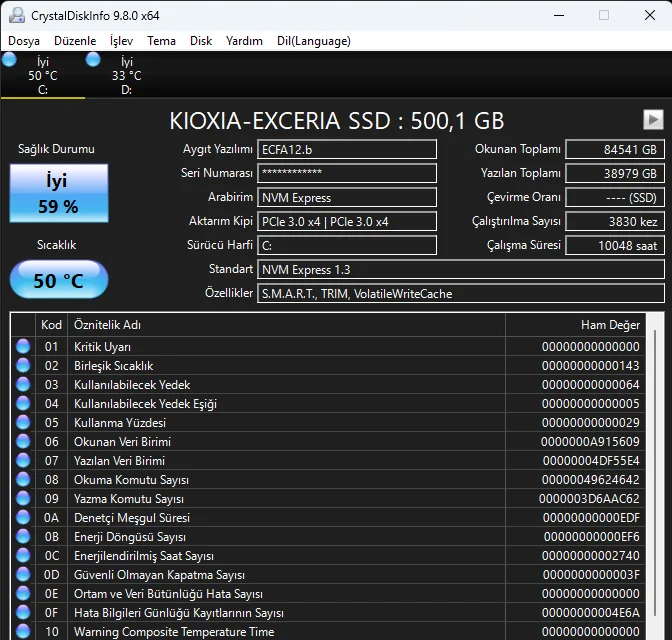Click the Aygıt Yazılımı field ECFA12.b

tap(347, 149)
